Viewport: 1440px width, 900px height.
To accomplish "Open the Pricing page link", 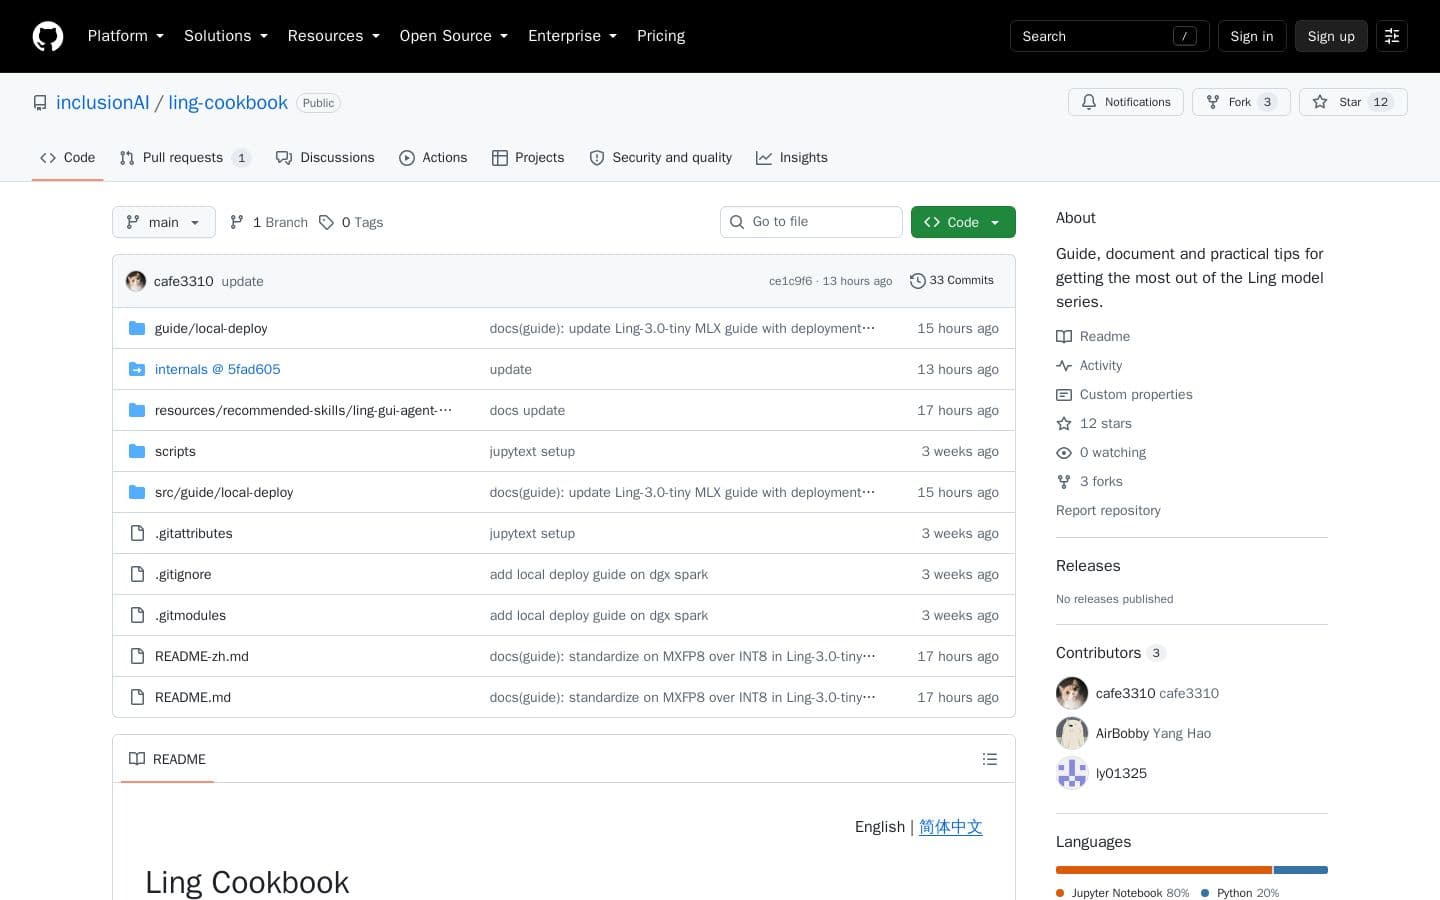I will pyautogui.click(x=661, y=36).
